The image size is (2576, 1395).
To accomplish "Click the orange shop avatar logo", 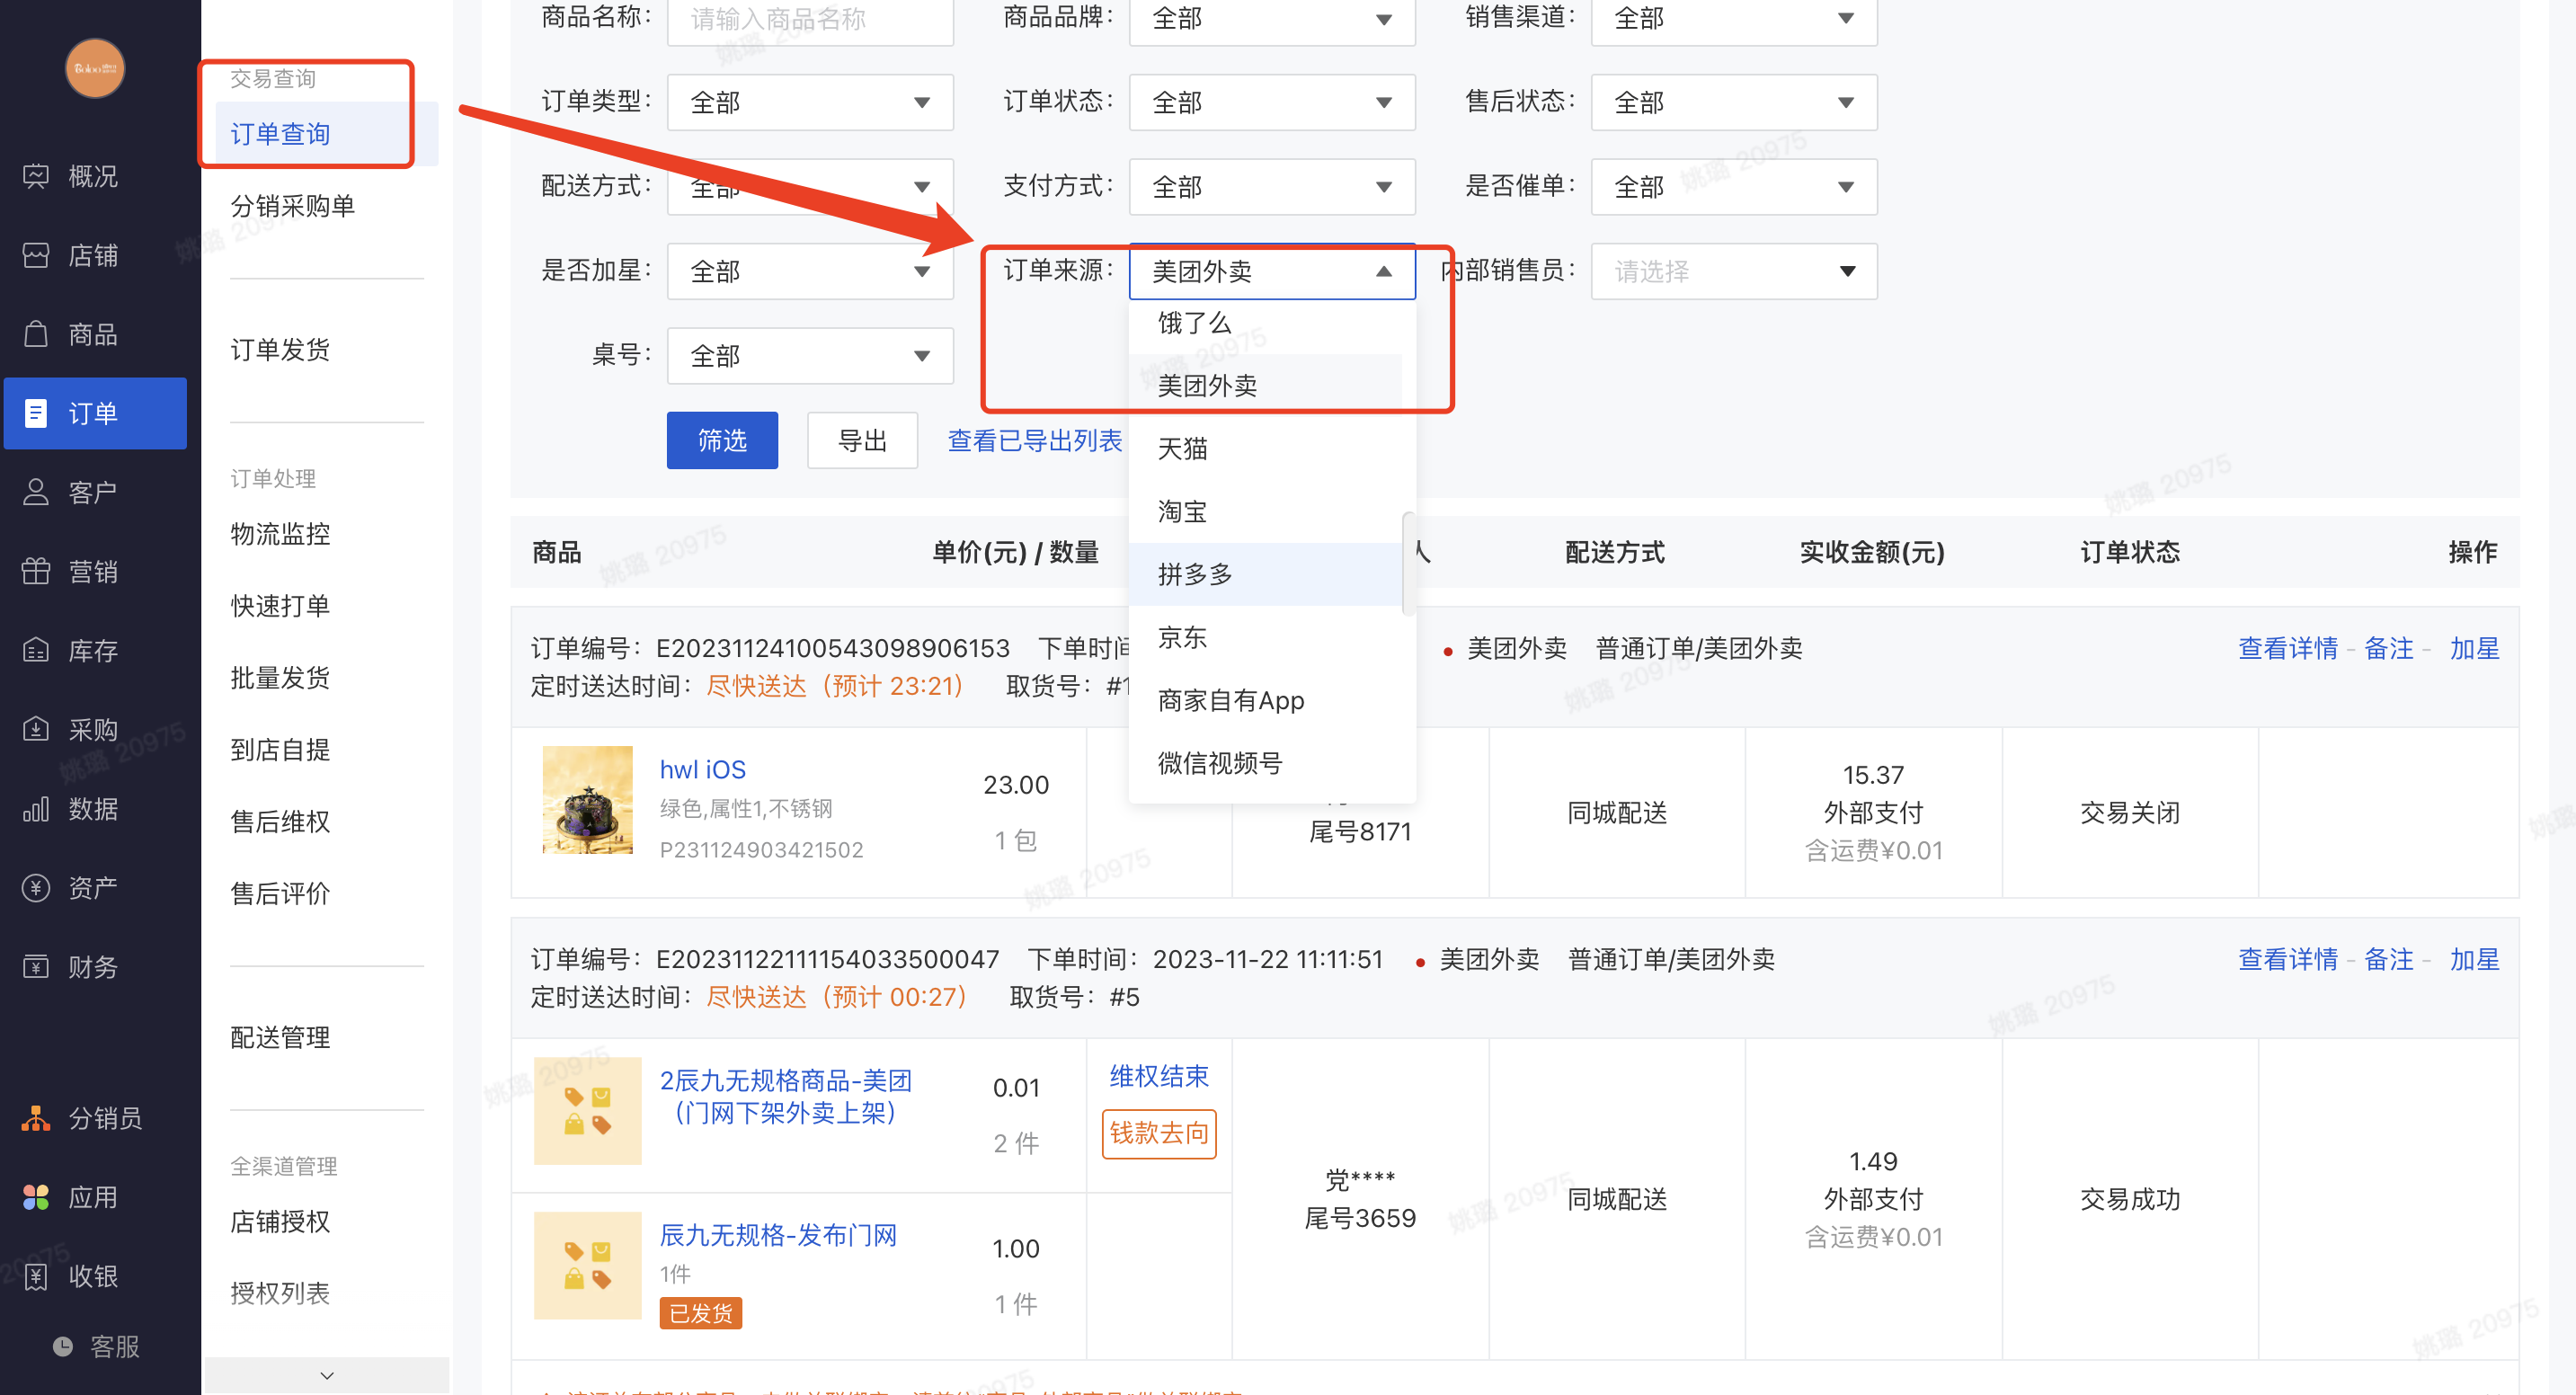I will click(x=95, y=68).
